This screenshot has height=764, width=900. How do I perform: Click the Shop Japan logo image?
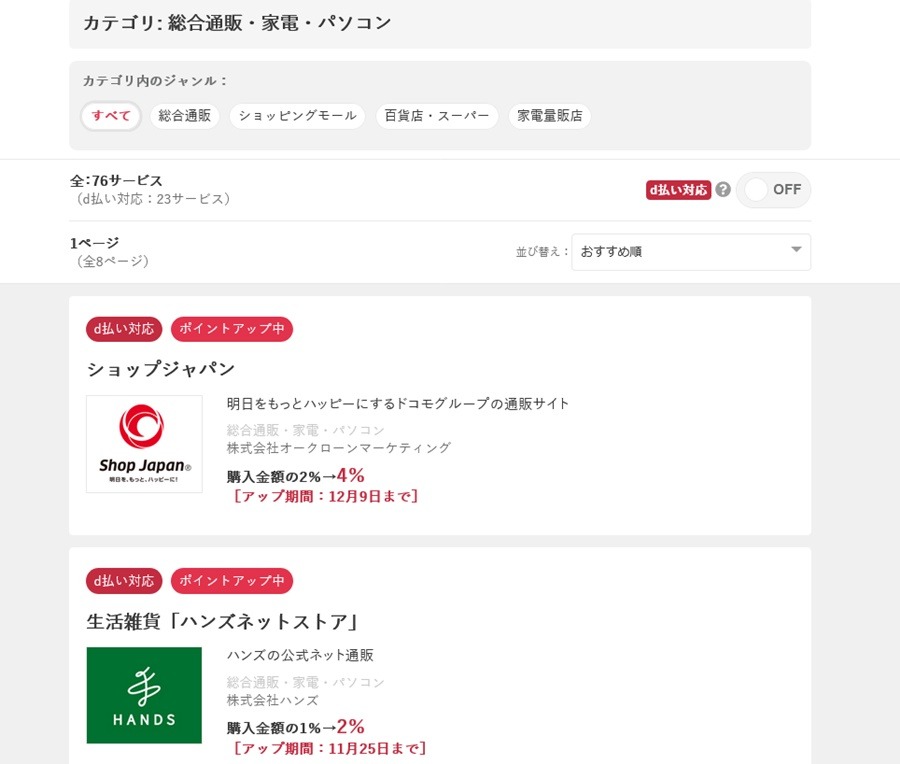[143, 443]
